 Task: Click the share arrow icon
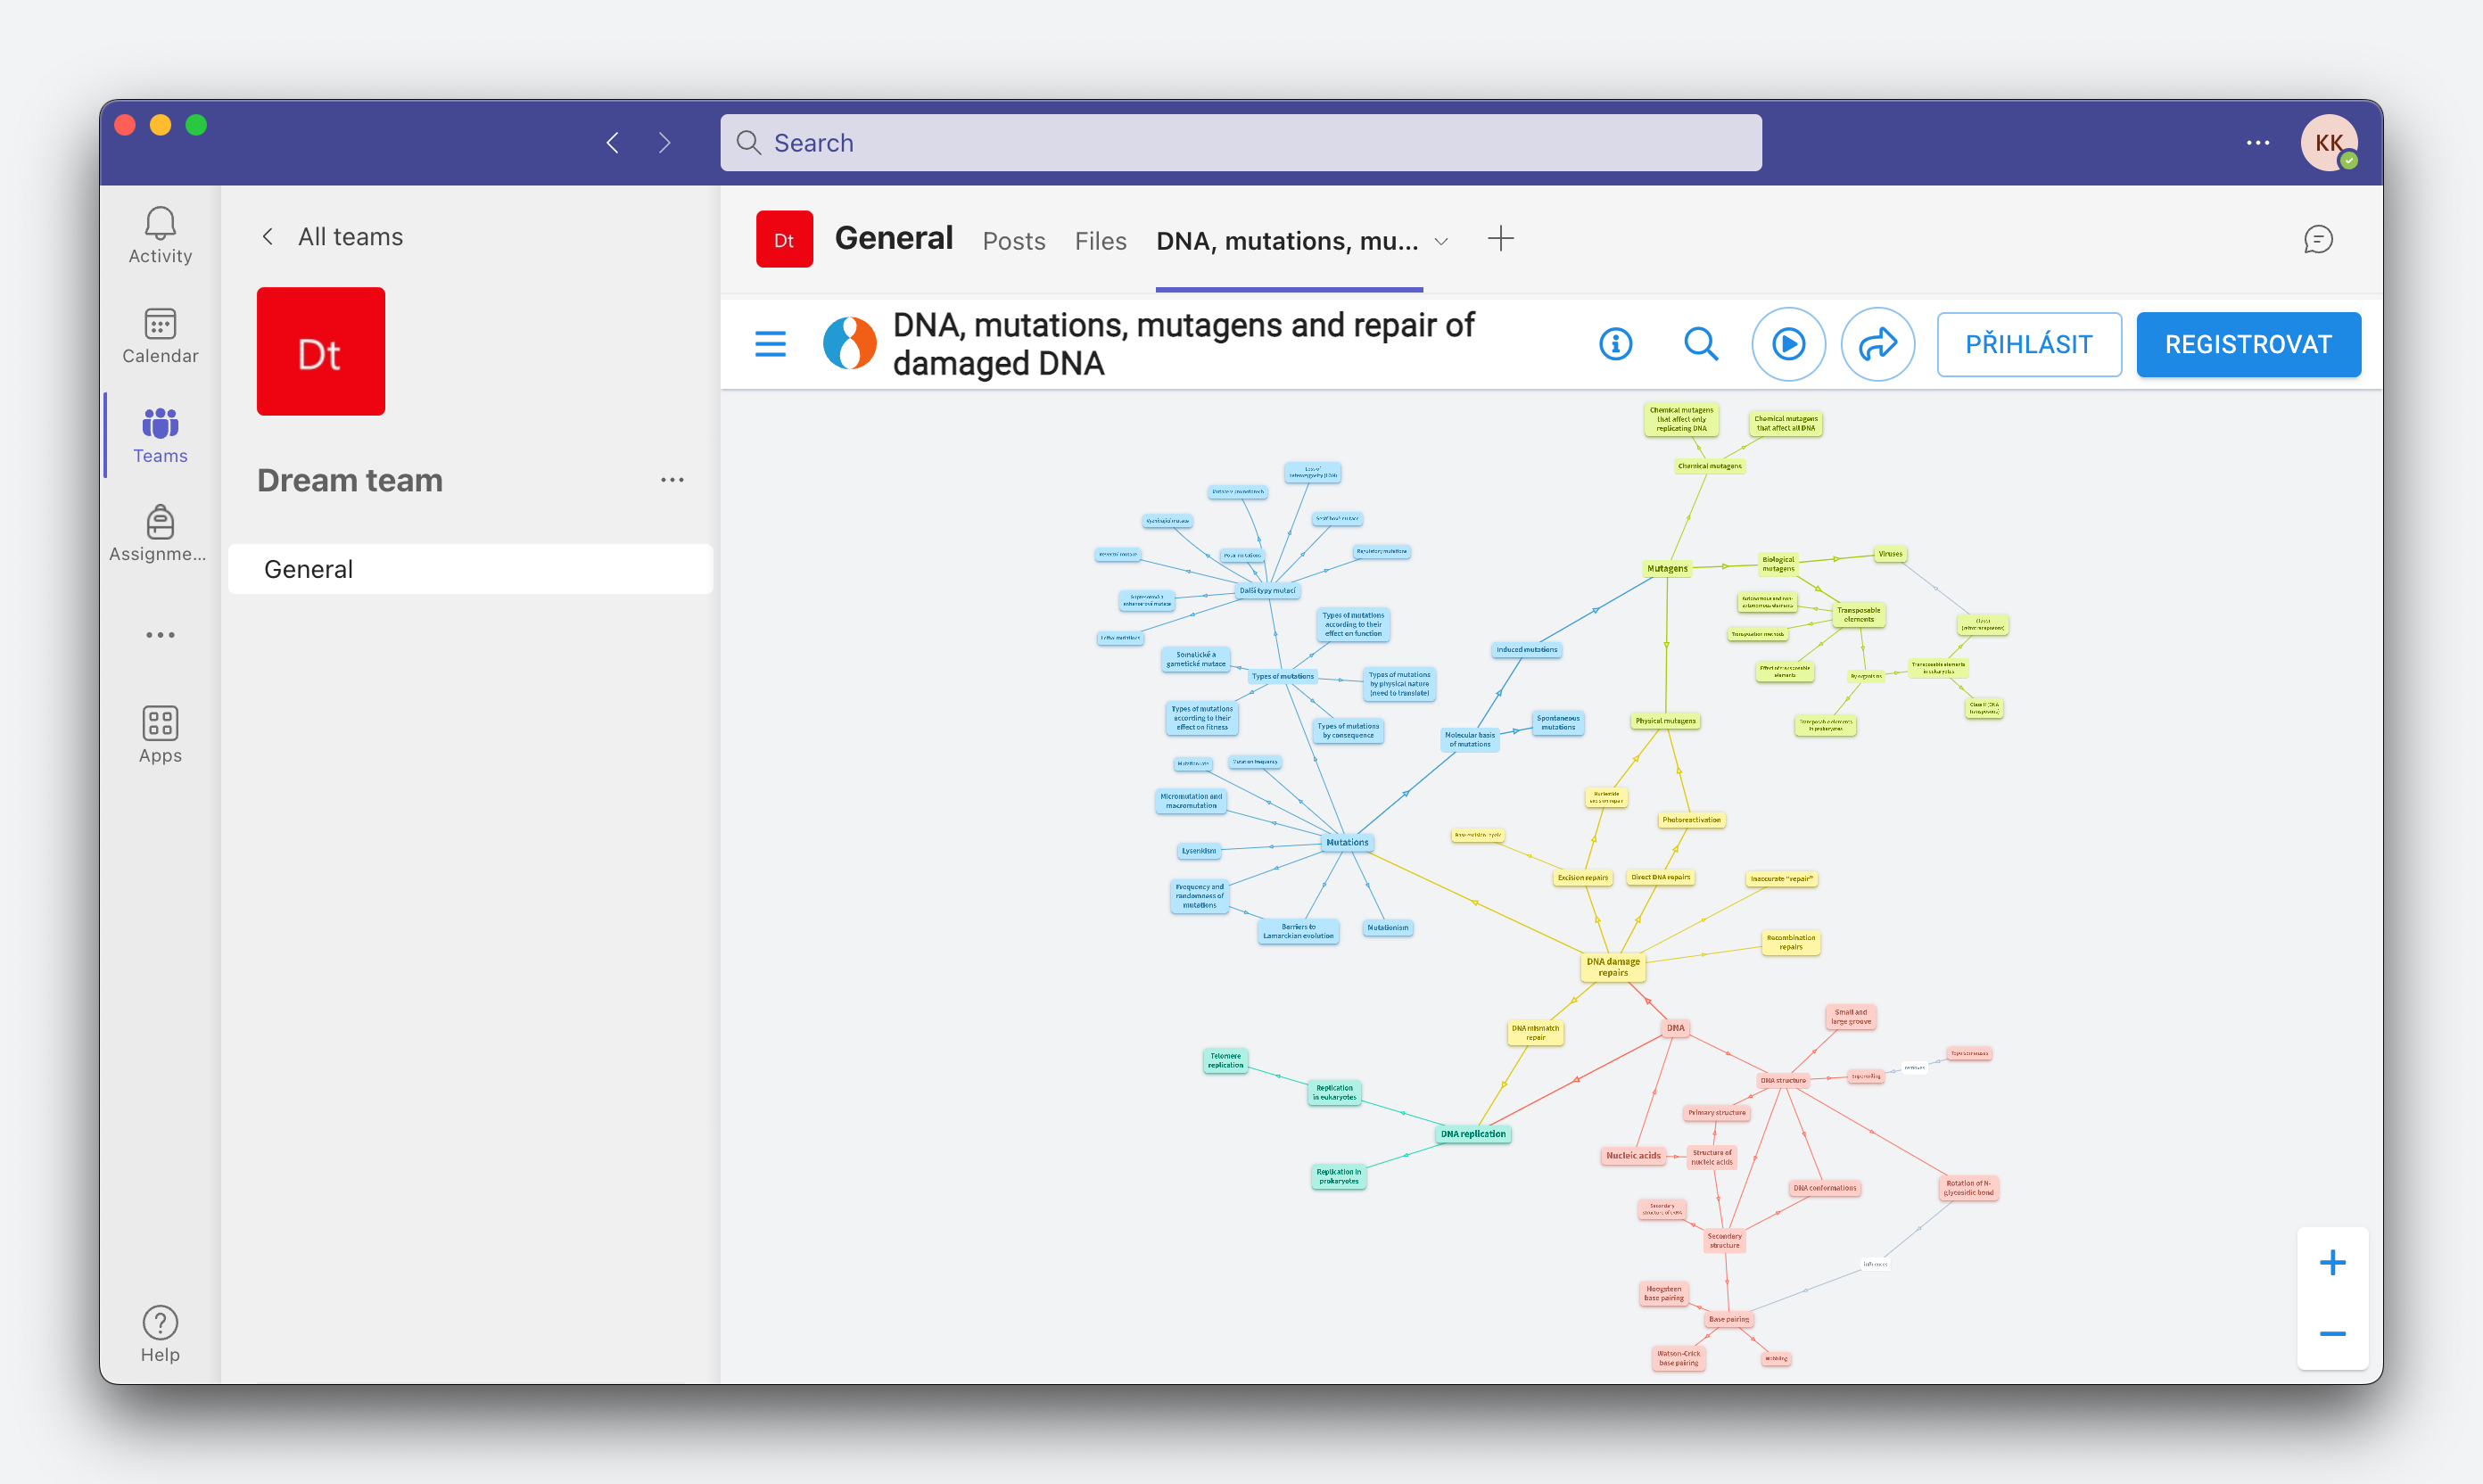tap(1877, 344)
